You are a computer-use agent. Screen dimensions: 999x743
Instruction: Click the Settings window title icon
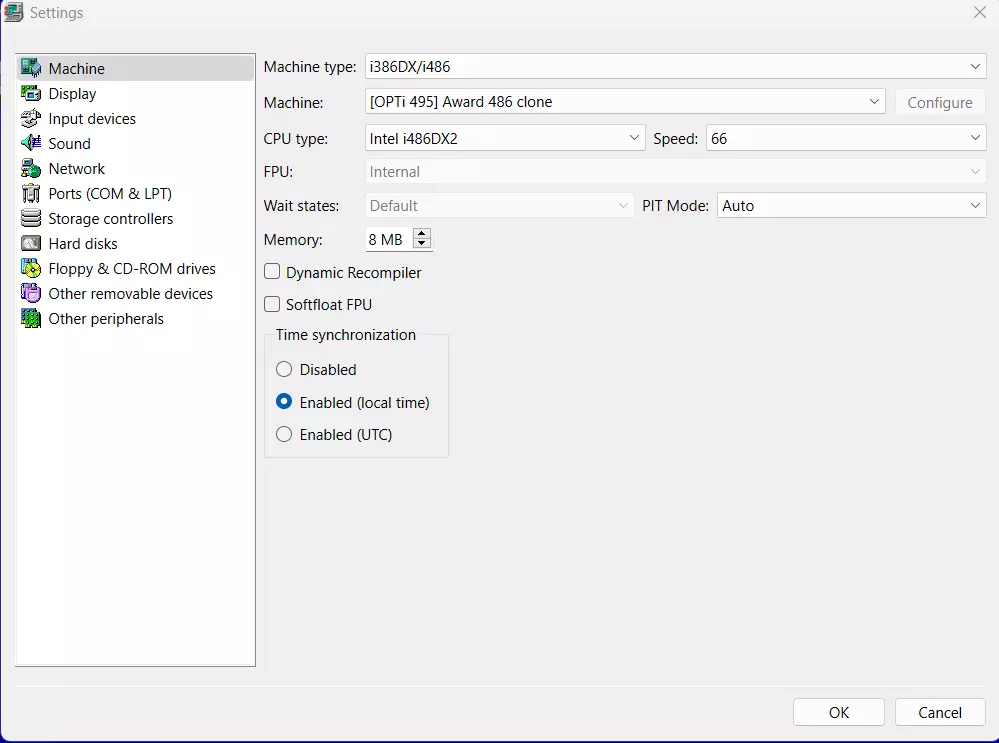click(x=13, y=12)
